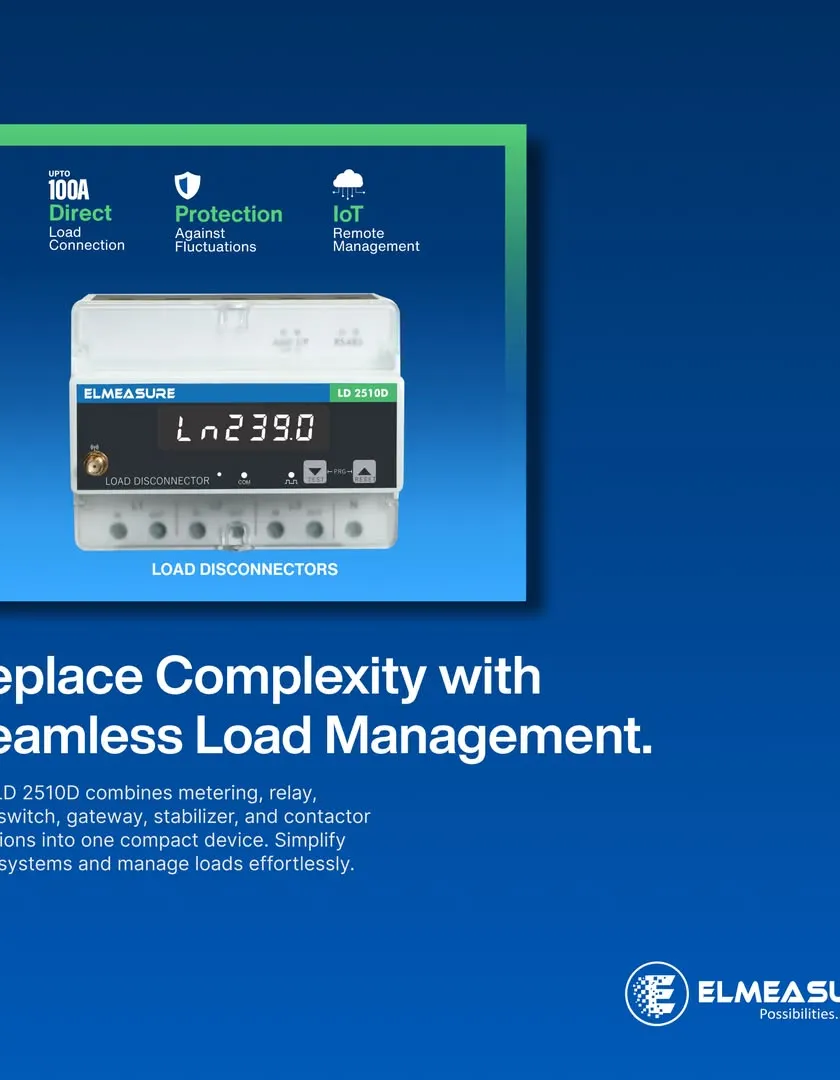
Task: Click the pulse indicator LED on the device
Action: [x=291, y=475]
